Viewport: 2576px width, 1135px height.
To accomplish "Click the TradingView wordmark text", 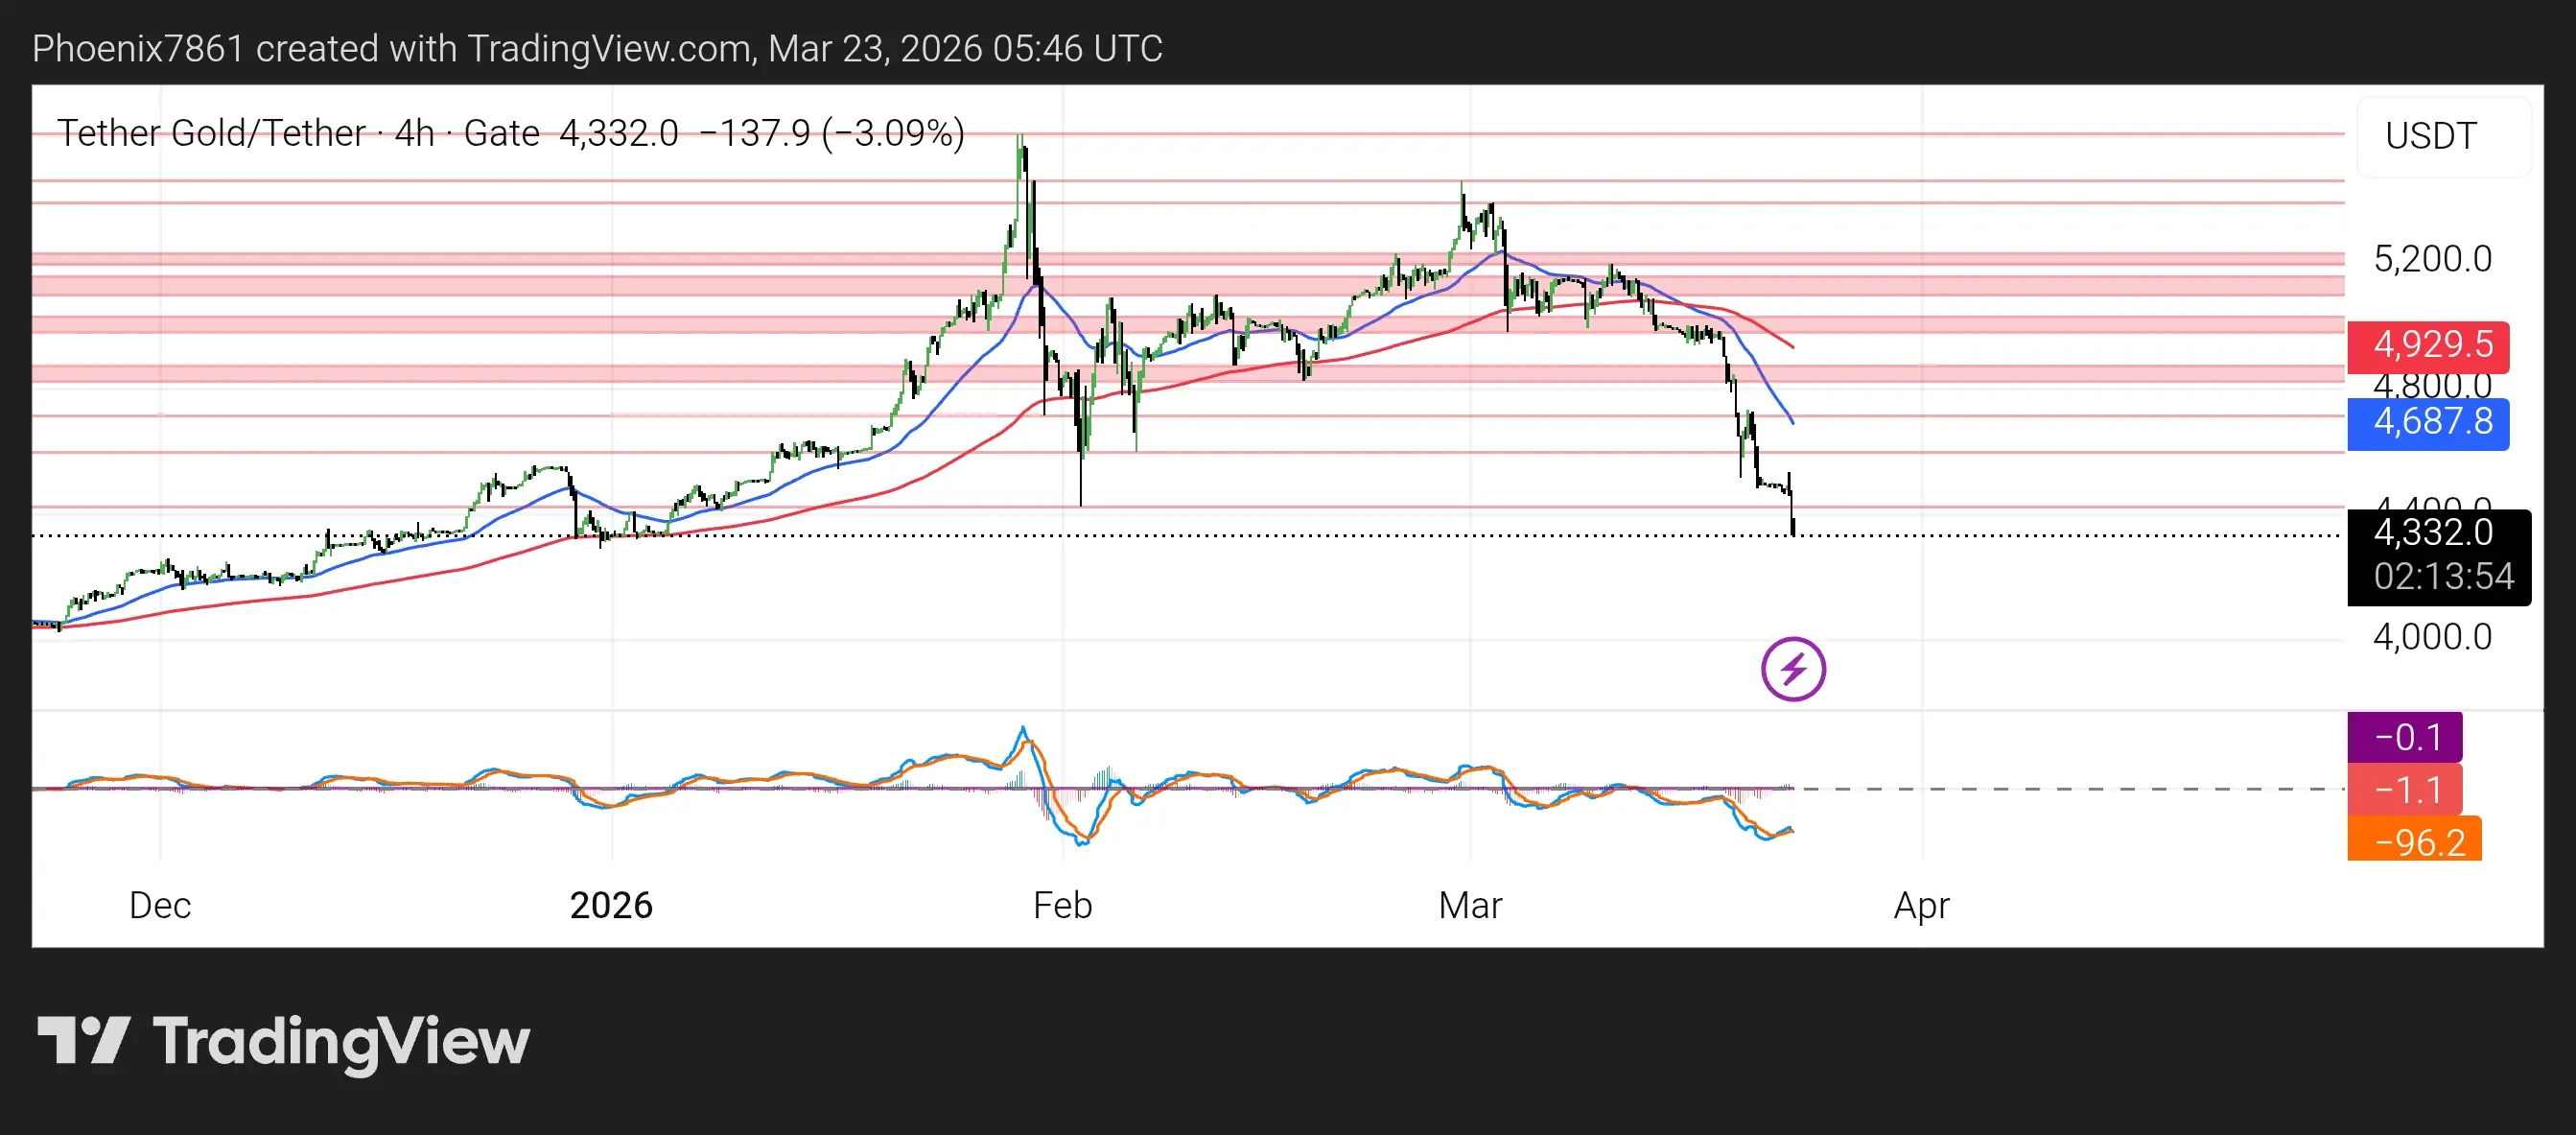I will (x=341, y=1041).
